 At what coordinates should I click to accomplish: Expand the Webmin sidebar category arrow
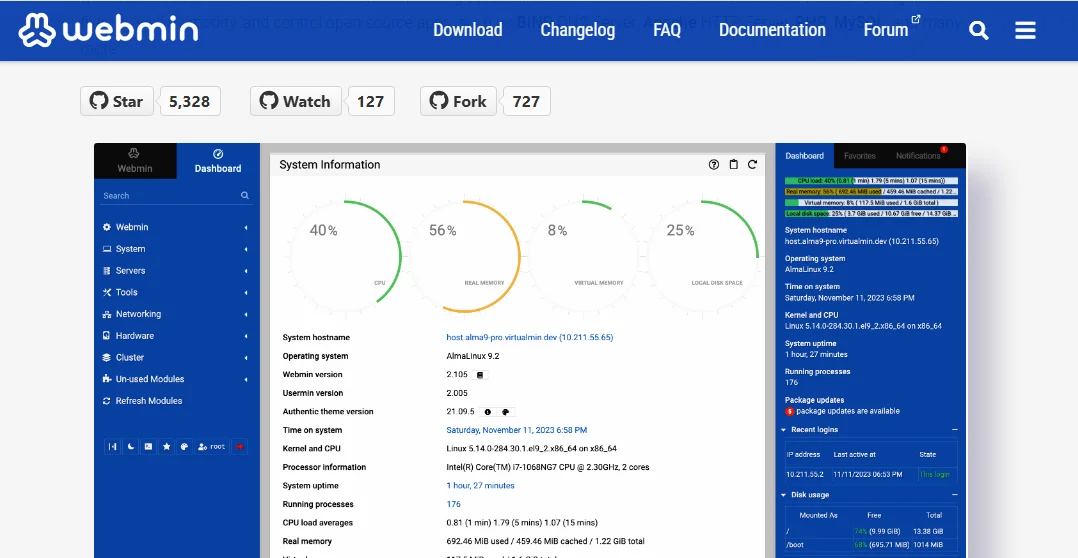(x=245, y=227)
